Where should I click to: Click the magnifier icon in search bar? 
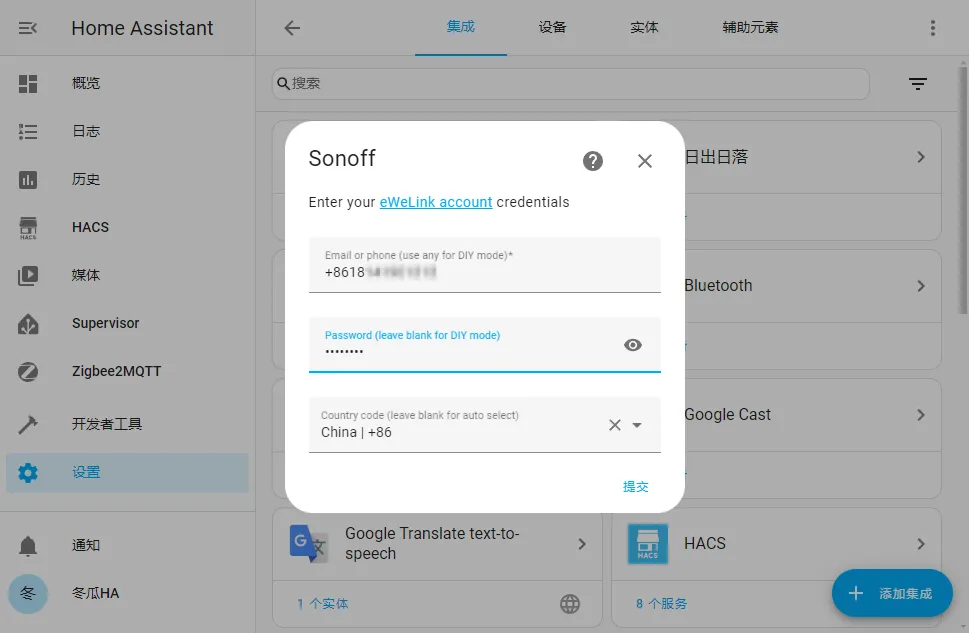[x=283, y=83]
